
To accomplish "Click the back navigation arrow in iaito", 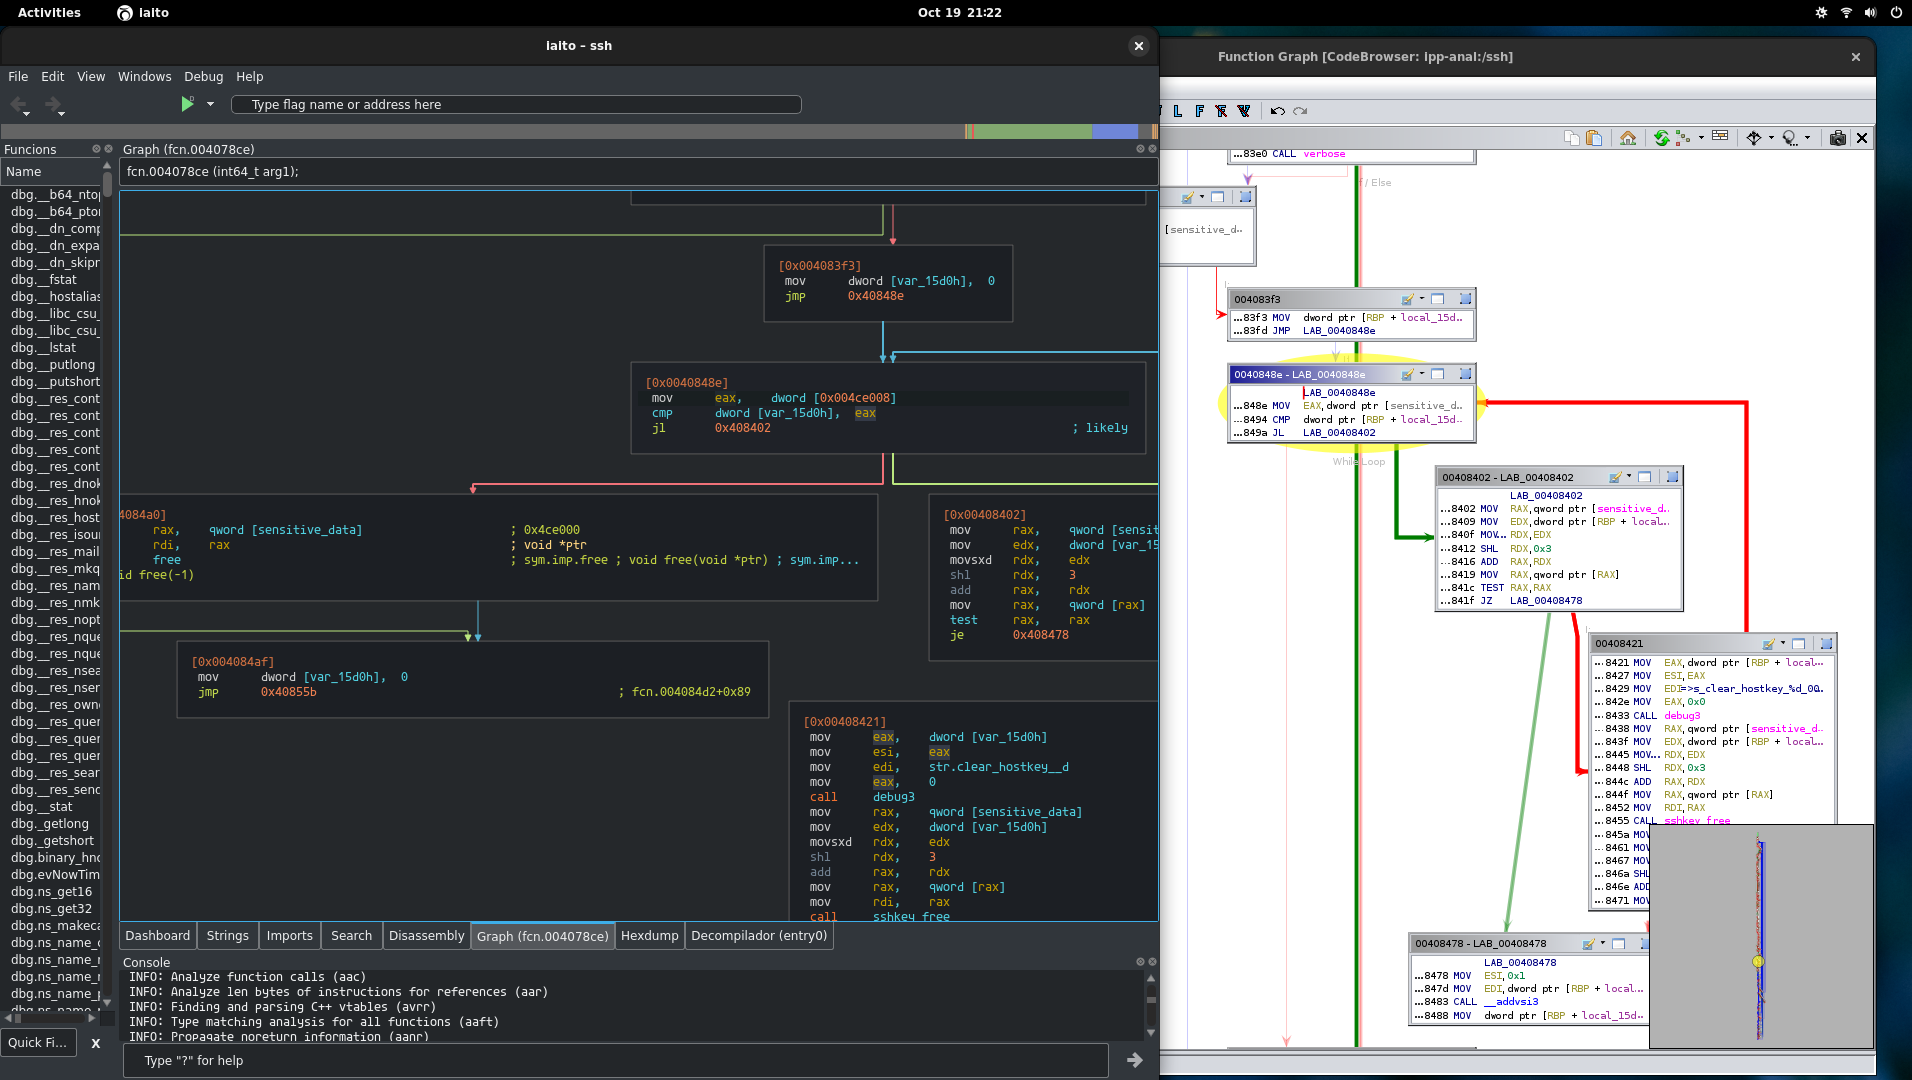I will [18, 104].
